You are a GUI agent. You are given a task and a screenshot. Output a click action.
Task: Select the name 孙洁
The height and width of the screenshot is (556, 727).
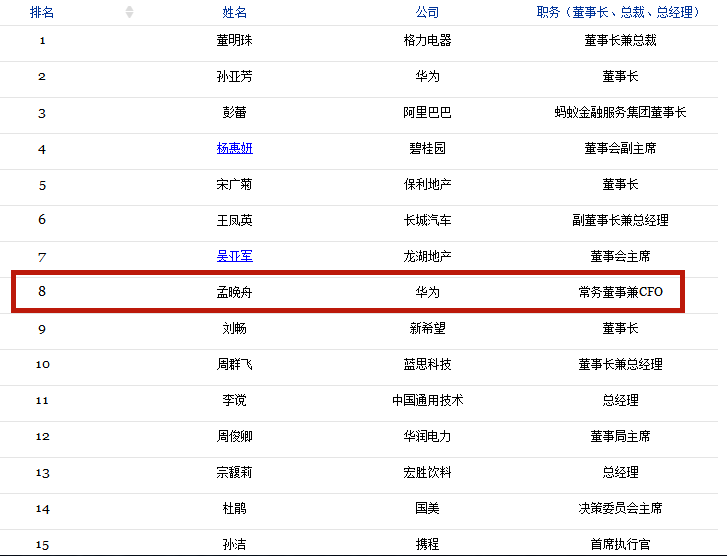pyautogui.click(x=235, y=544)
